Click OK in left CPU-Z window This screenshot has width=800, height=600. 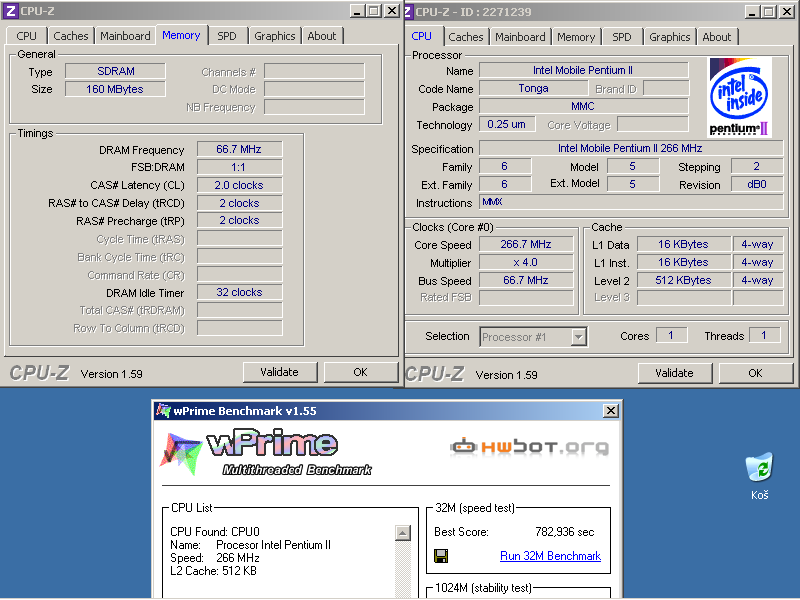pyautogui.click(x=360, y=372)
